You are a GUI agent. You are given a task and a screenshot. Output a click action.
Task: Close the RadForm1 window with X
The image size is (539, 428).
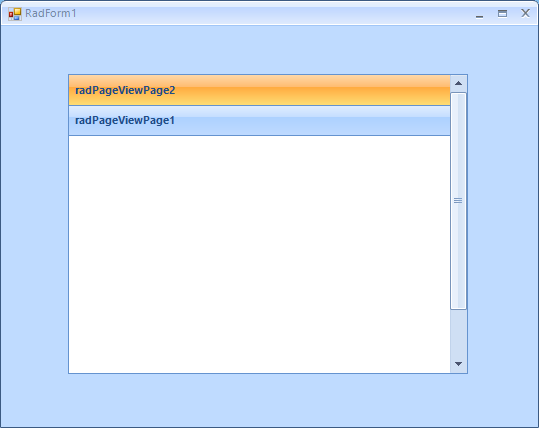point(525,13)
